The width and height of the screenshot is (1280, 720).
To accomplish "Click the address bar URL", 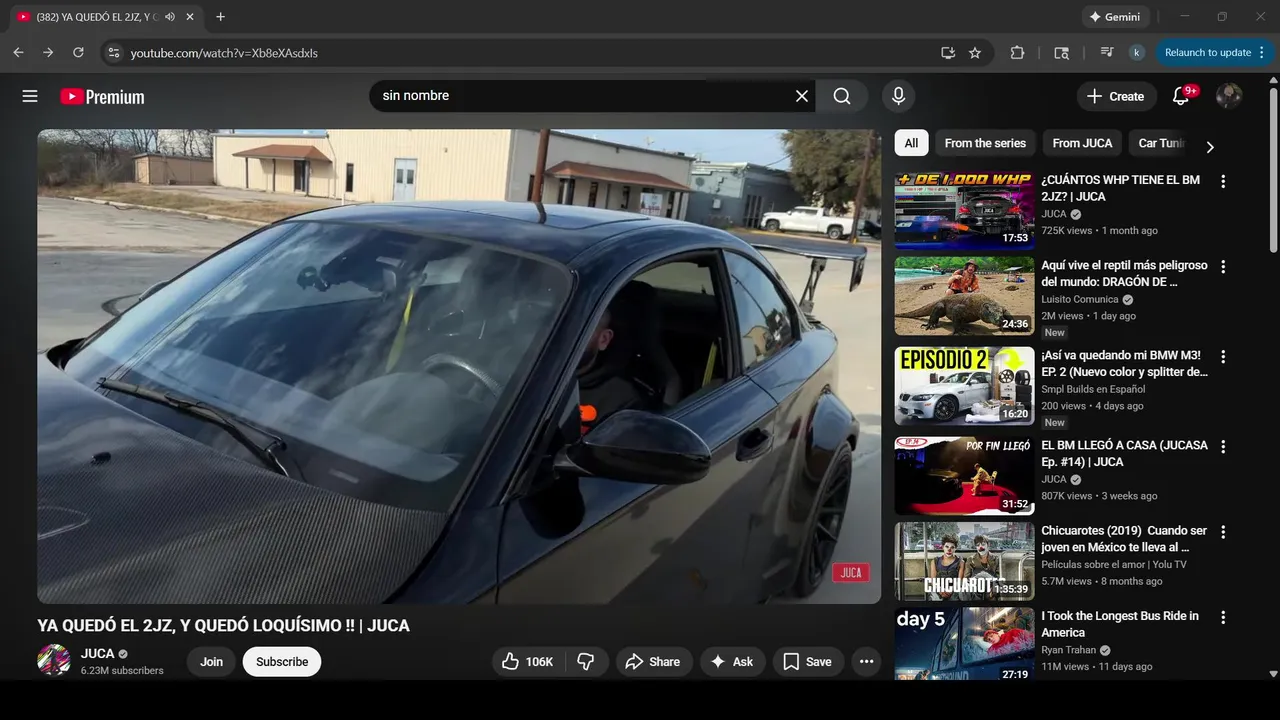I will point(224,53).
